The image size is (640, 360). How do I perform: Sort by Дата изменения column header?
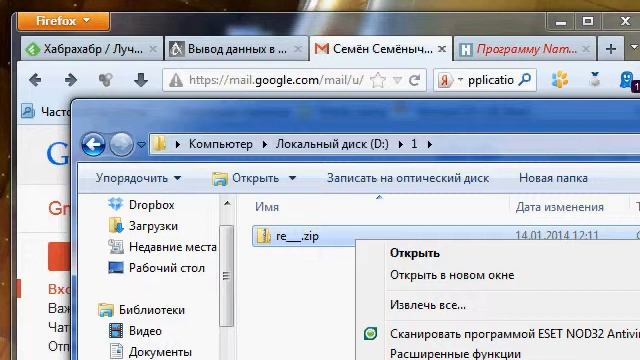(x=560, y=207)
